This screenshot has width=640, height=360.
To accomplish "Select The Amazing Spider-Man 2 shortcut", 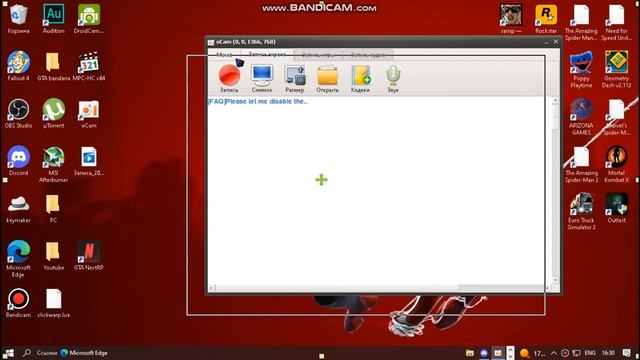I will tap(581, 164).
